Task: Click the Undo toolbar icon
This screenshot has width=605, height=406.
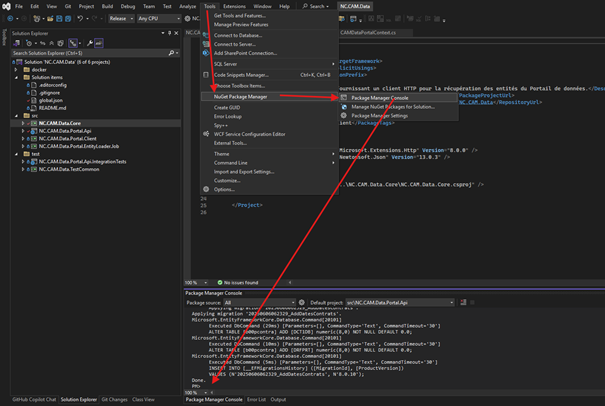Action: tap(80, 18)
